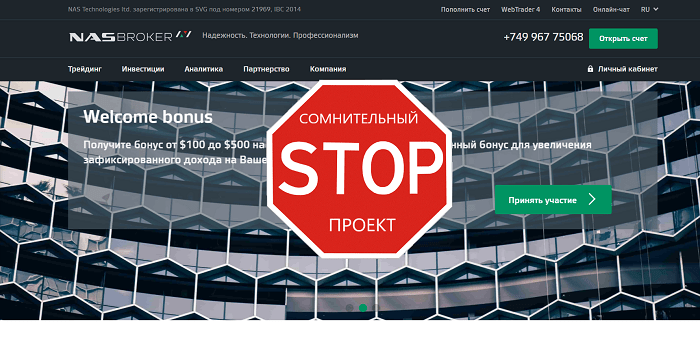
Task: Open the WebTrader 4 link
Action: 521,9
